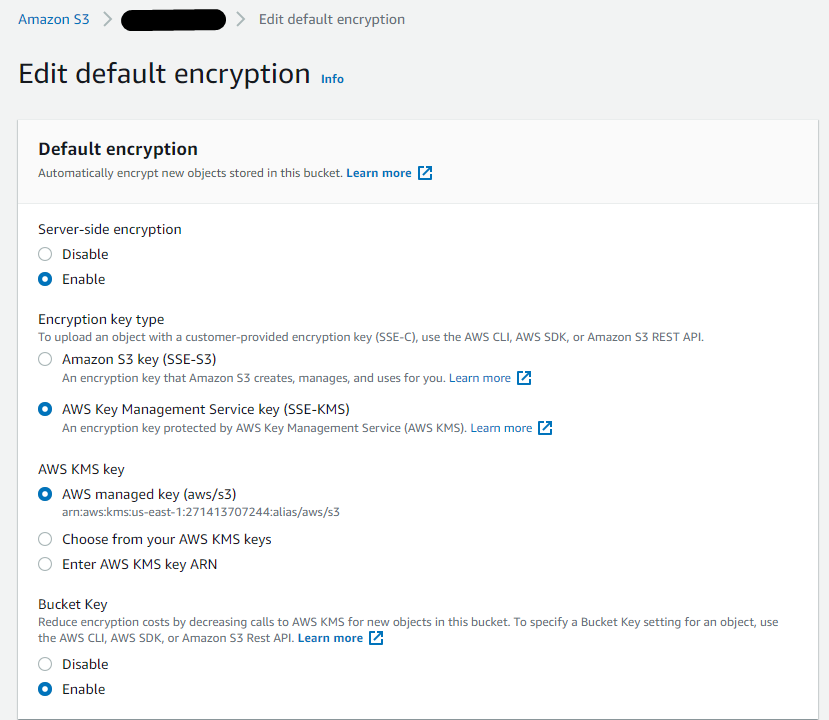Click external link icon beside Default encryption Learn more
The width and height of the screenshot is (829, 720).
point(425,173)
